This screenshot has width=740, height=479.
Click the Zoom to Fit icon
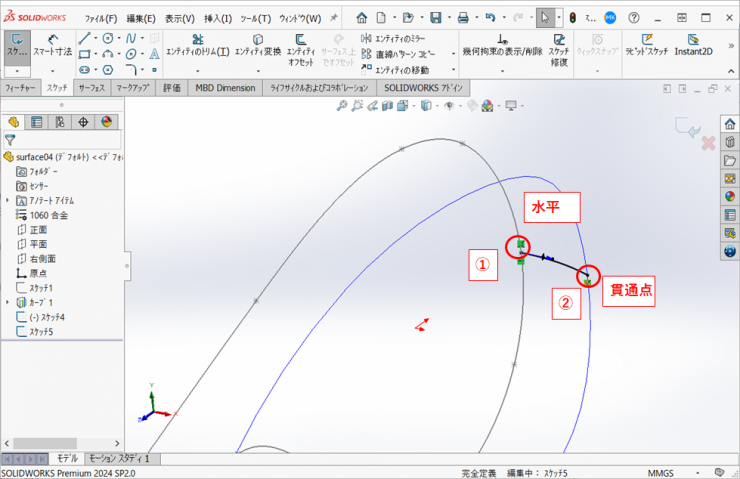point(342,106)
